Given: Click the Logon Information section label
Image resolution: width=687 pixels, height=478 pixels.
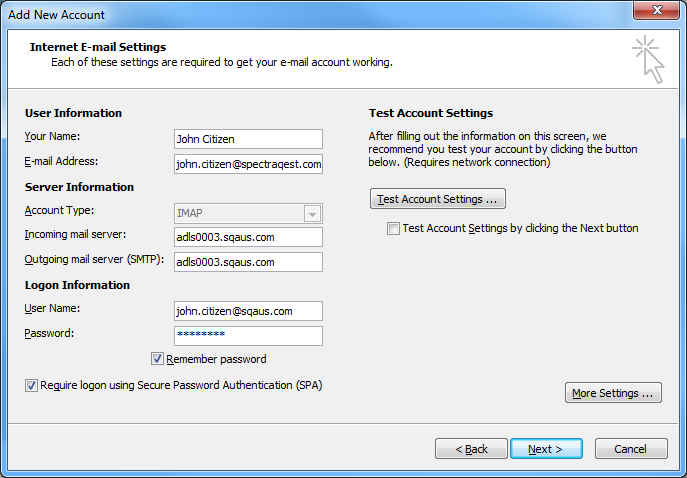Looking at the screenshot, I should click(x=77, y=285).
